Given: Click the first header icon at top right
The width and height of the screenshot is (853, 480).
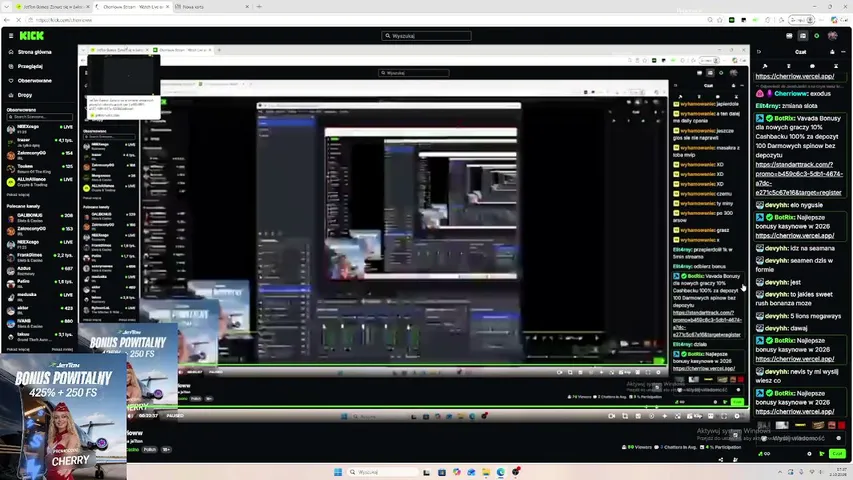Looking at the screenshot, I should click(x=789, y=36).
